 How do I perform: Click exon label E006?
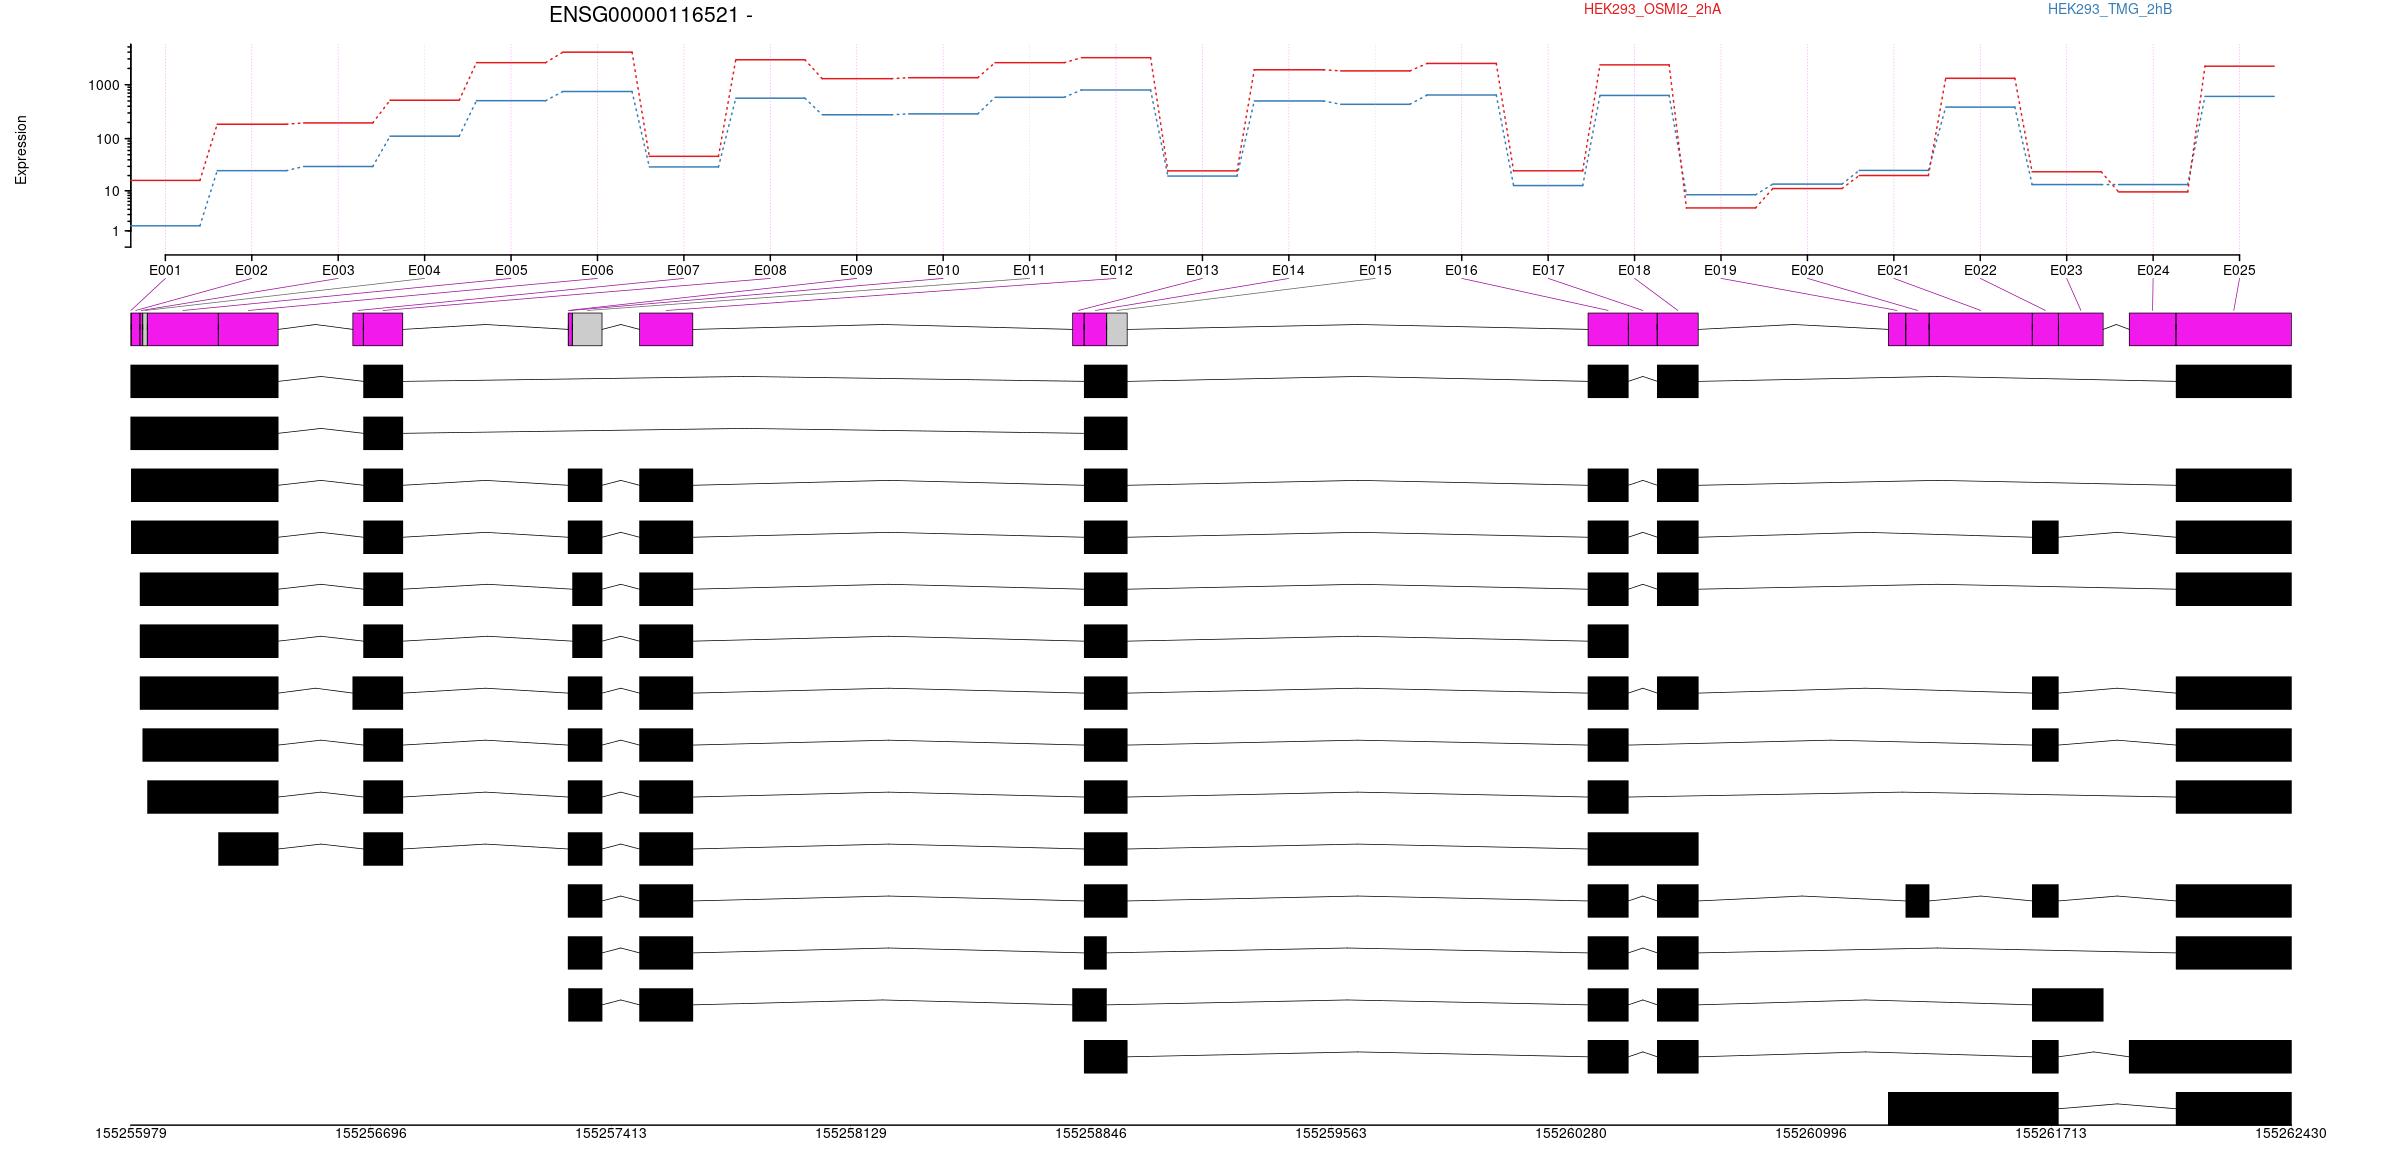597,270
